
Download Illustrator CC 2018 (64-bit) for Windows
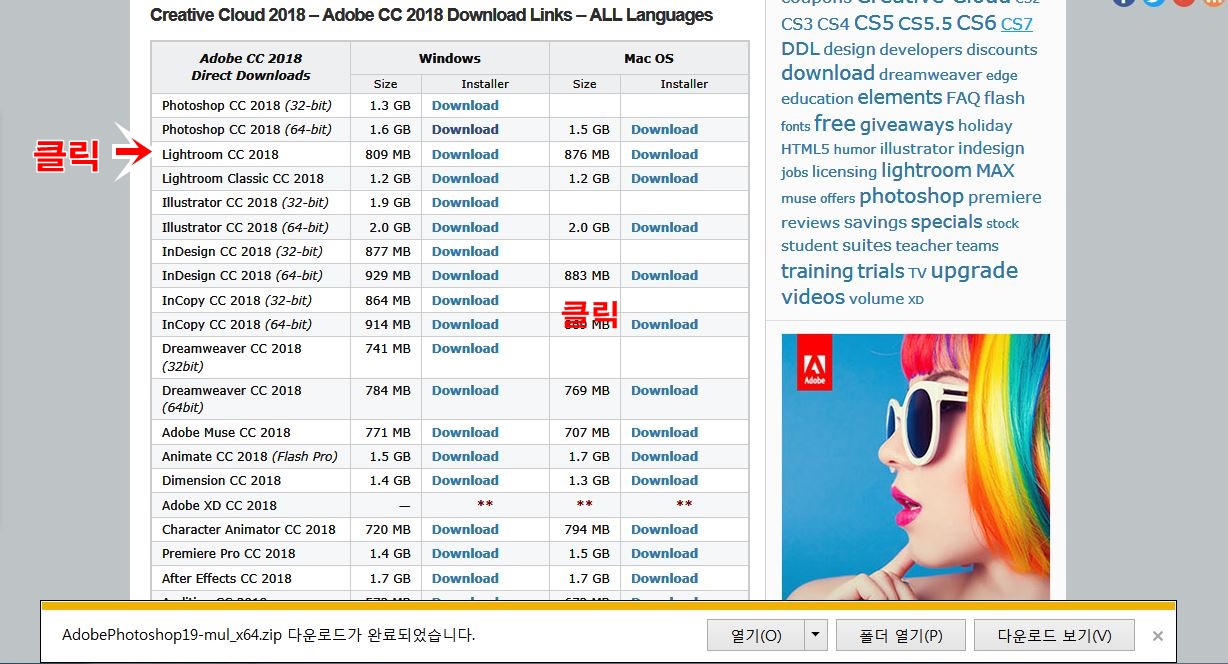pyautogui.click(x=465, y=227)
